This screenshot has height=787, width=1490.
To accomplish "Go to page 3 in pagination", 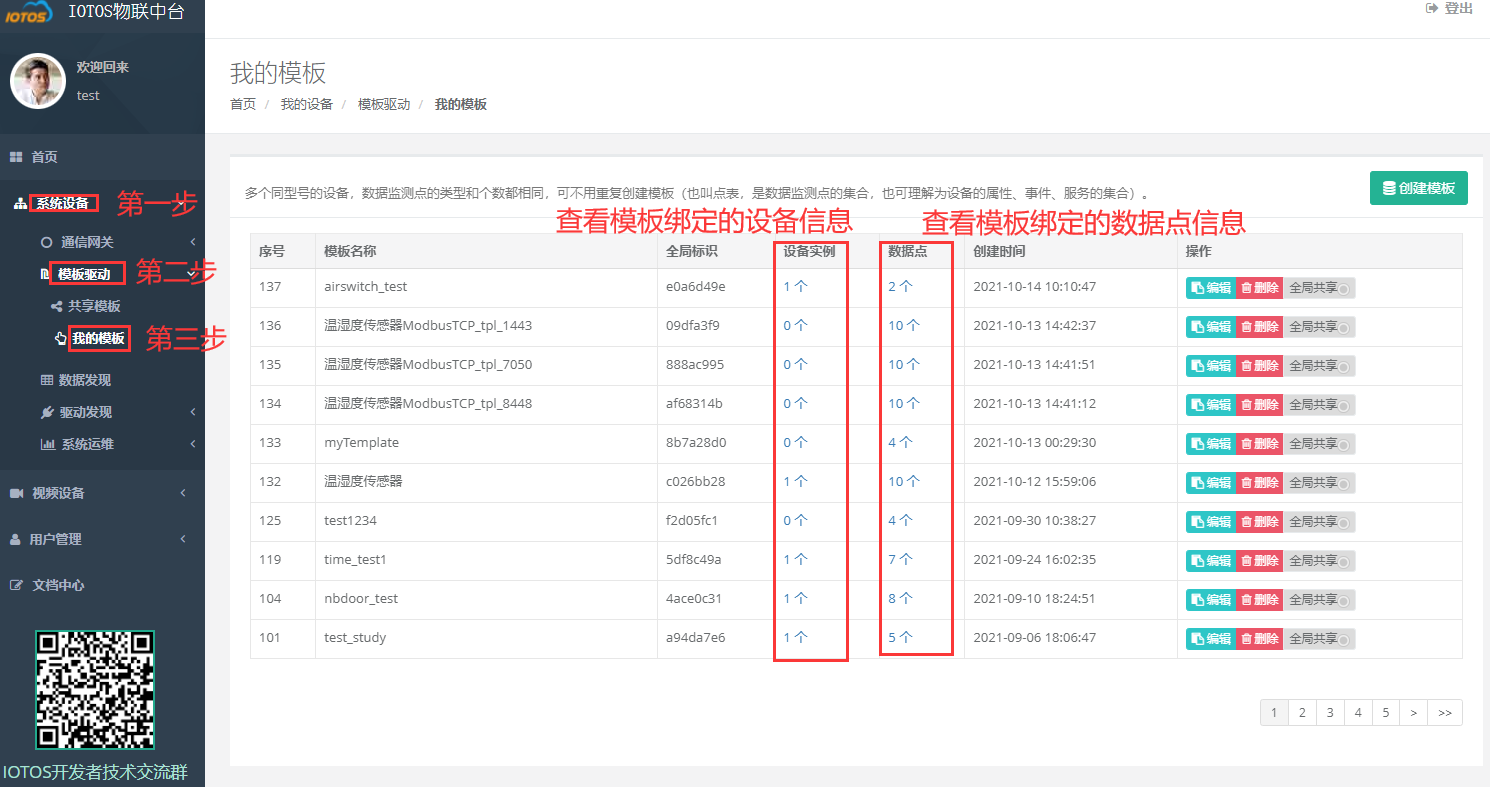I will 1330,712.
